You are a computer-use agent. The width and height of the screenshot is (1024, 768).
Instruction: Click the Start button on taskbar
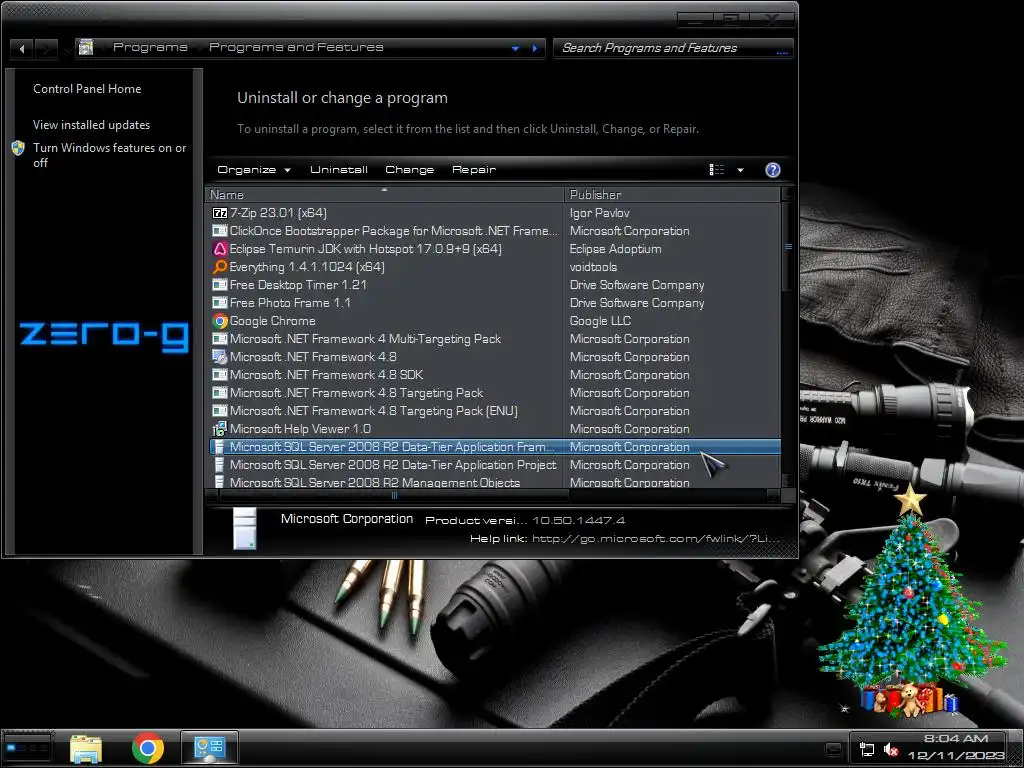click(26, 748)
